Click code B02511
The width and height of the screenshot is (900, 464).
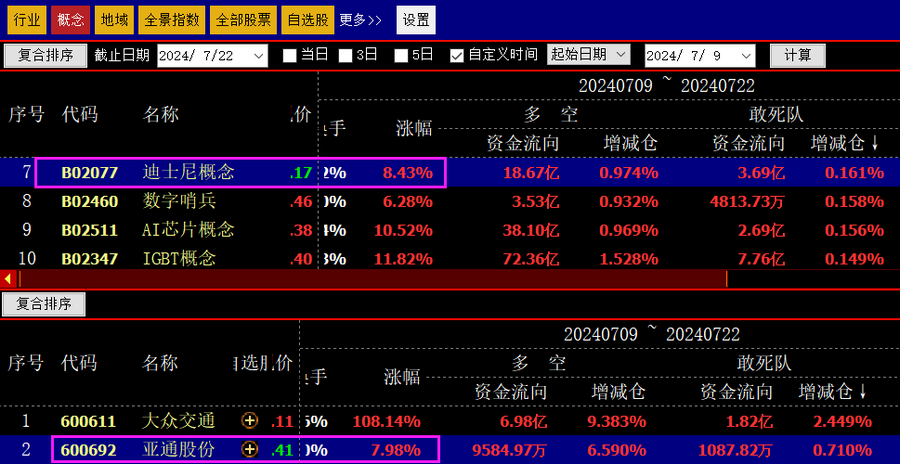(90, 230)
